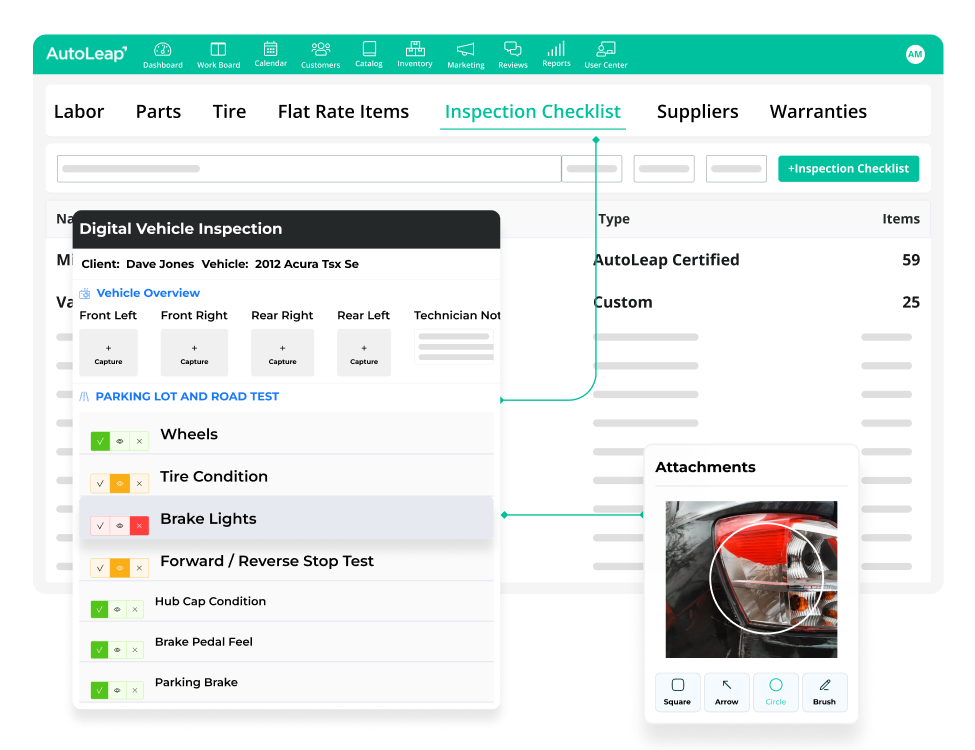The image size is (975, 750).
Task: Open the Reviews section
Action: pos(512,55)
